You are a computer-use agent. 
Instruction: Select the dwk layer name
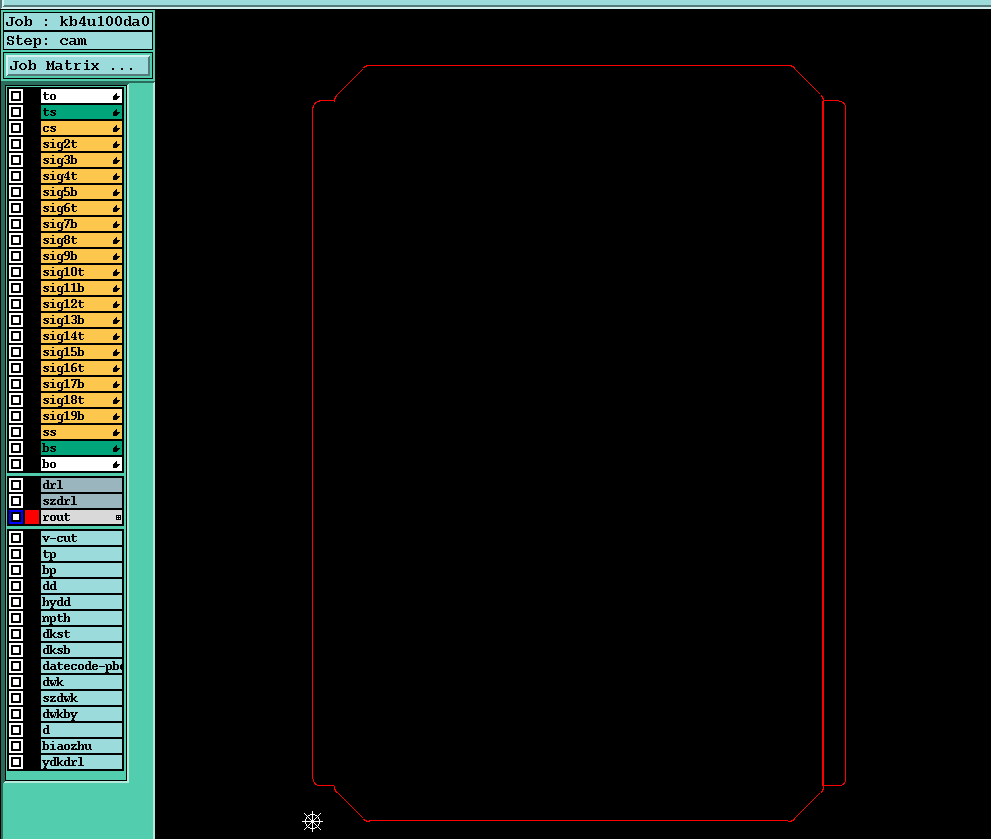(82, 682)
